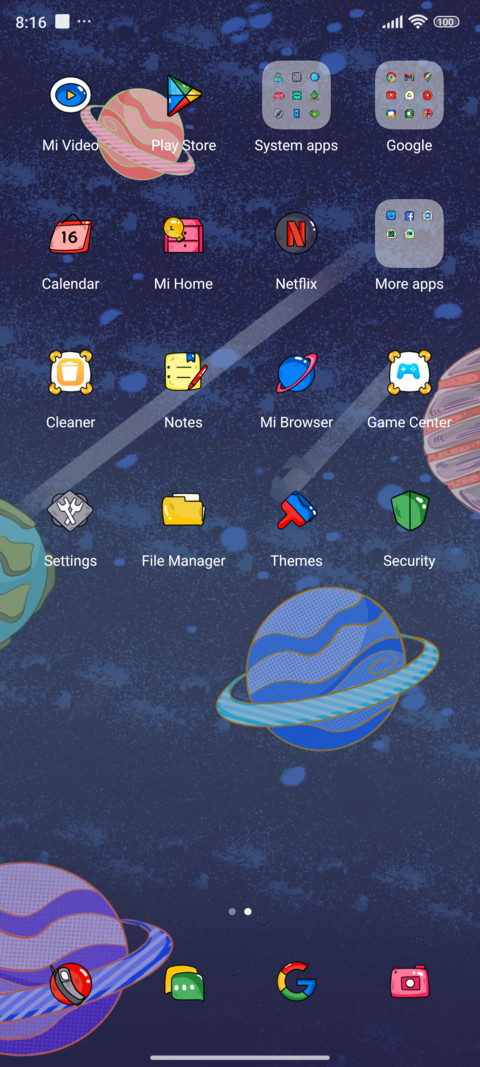The image size is (480, 1067).
Task: Tap the battery indicator showing 100
Action: (x=446, y=22)
